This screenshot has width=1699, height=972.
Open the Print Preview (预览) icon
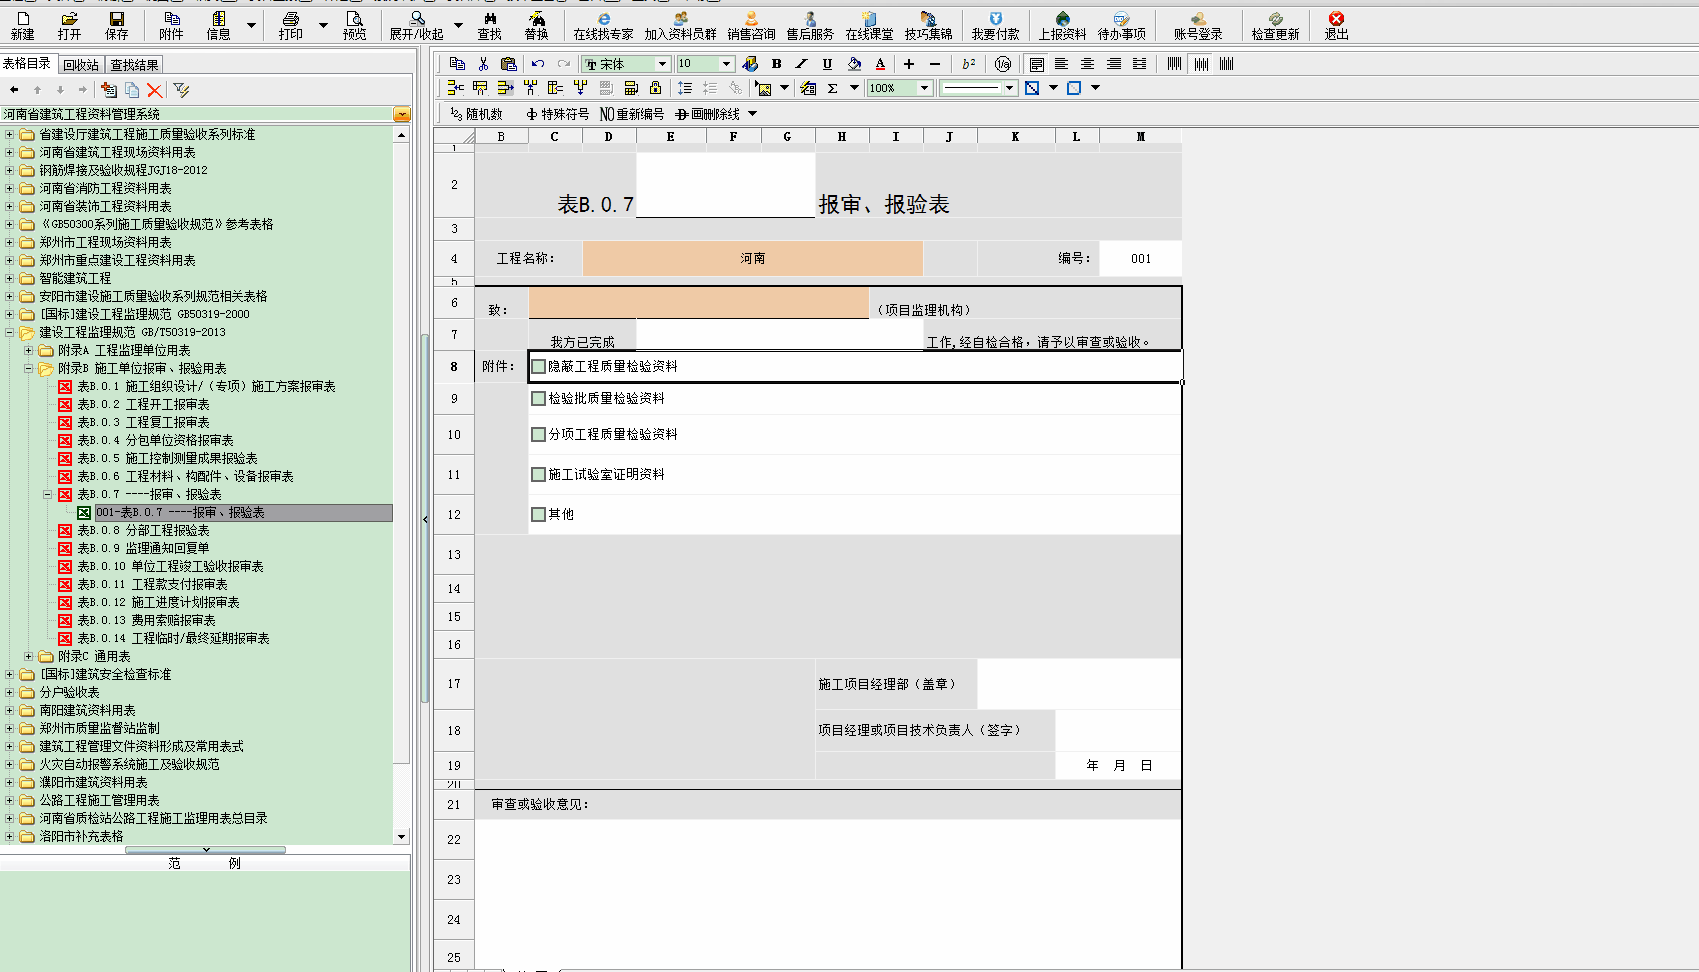tap(354, 25)
